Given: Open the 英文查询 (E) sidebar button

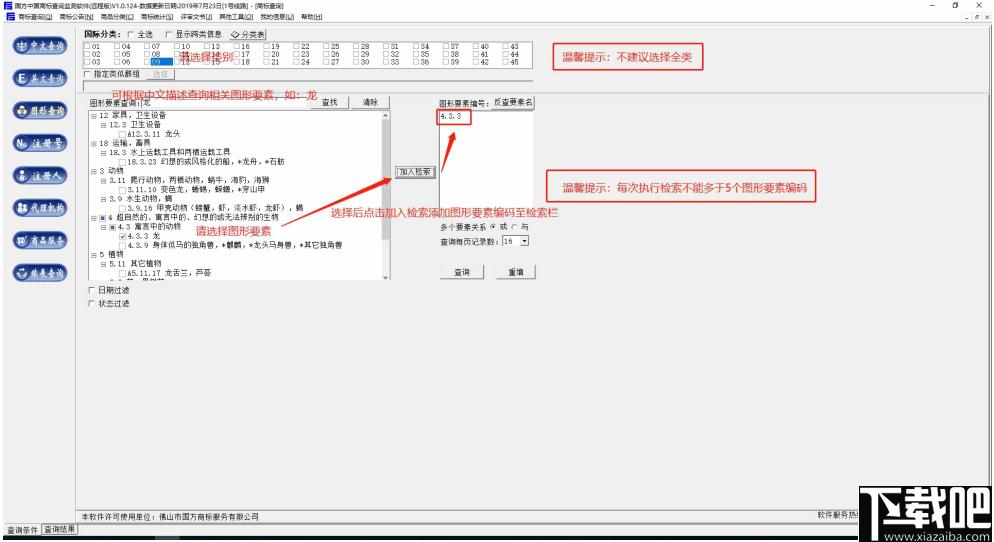Looking at the screenshot, I should click(x=40, y=78).
